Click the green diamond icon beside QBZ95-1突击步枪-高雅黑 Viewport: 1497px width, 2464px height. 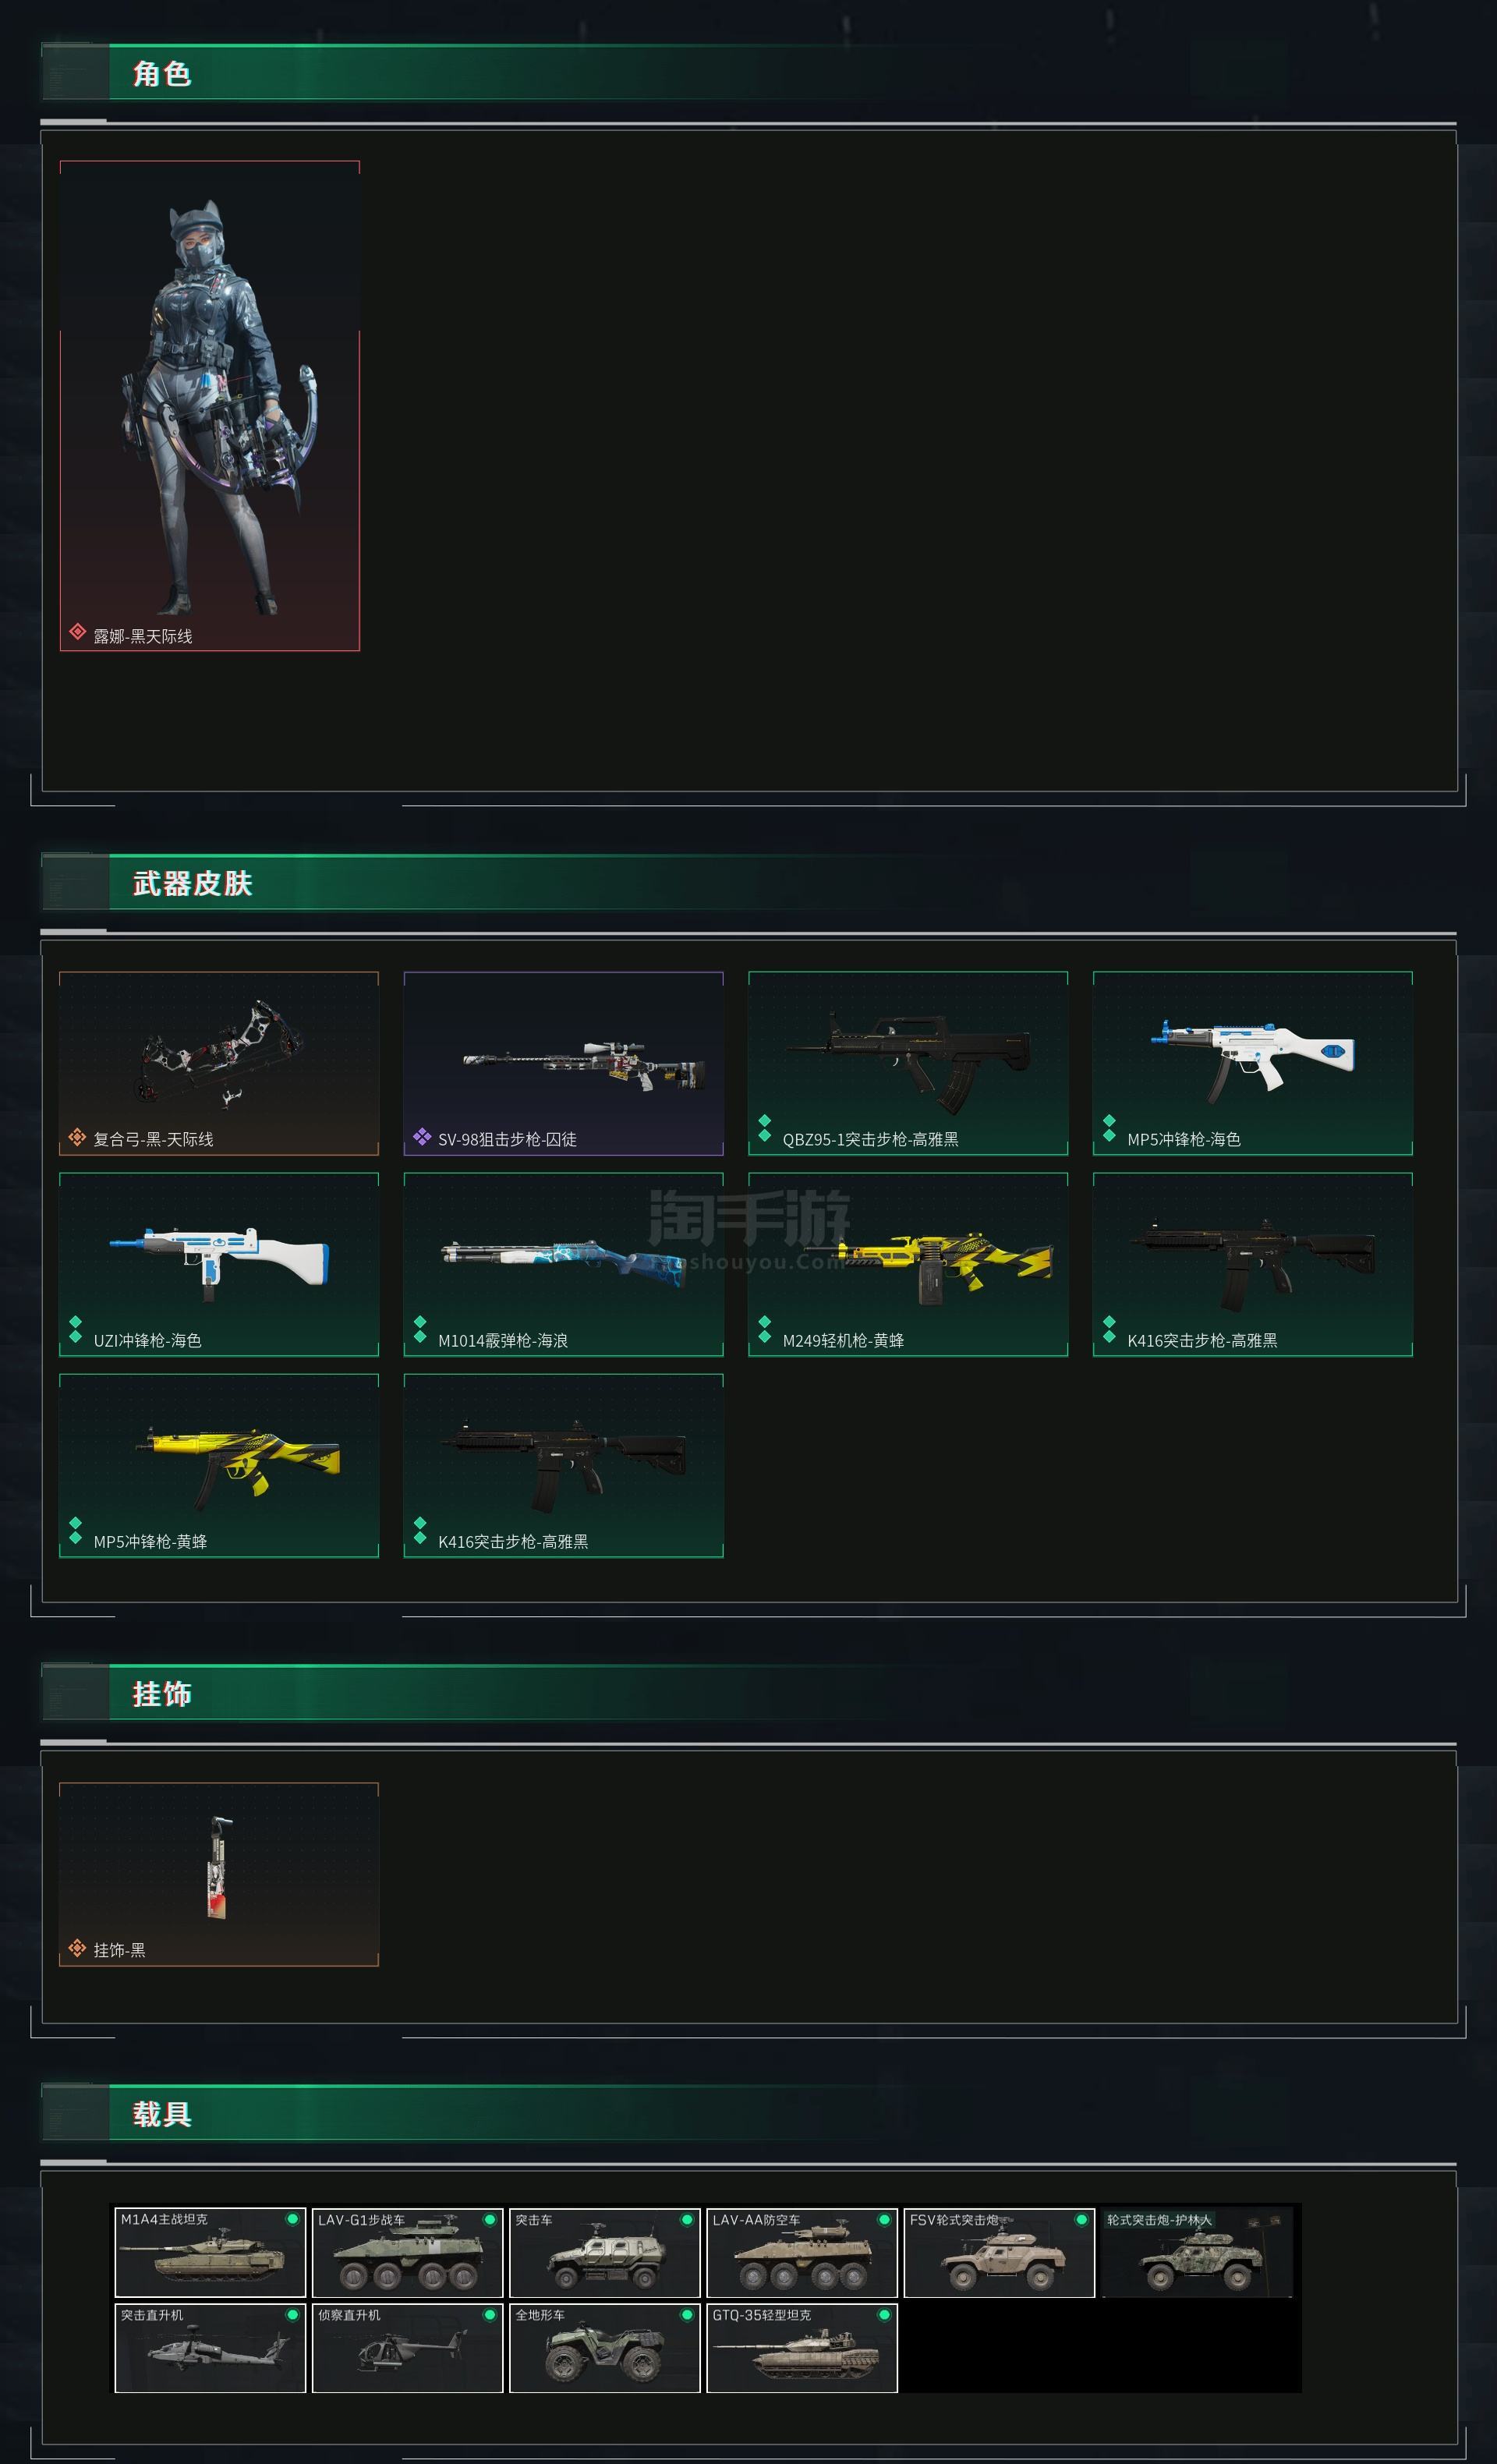764,1128
